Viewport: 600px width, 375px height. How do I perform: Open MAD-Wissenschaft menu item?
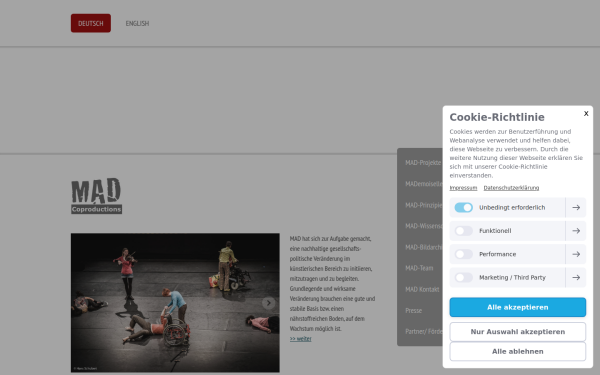(x=424, y=226)
